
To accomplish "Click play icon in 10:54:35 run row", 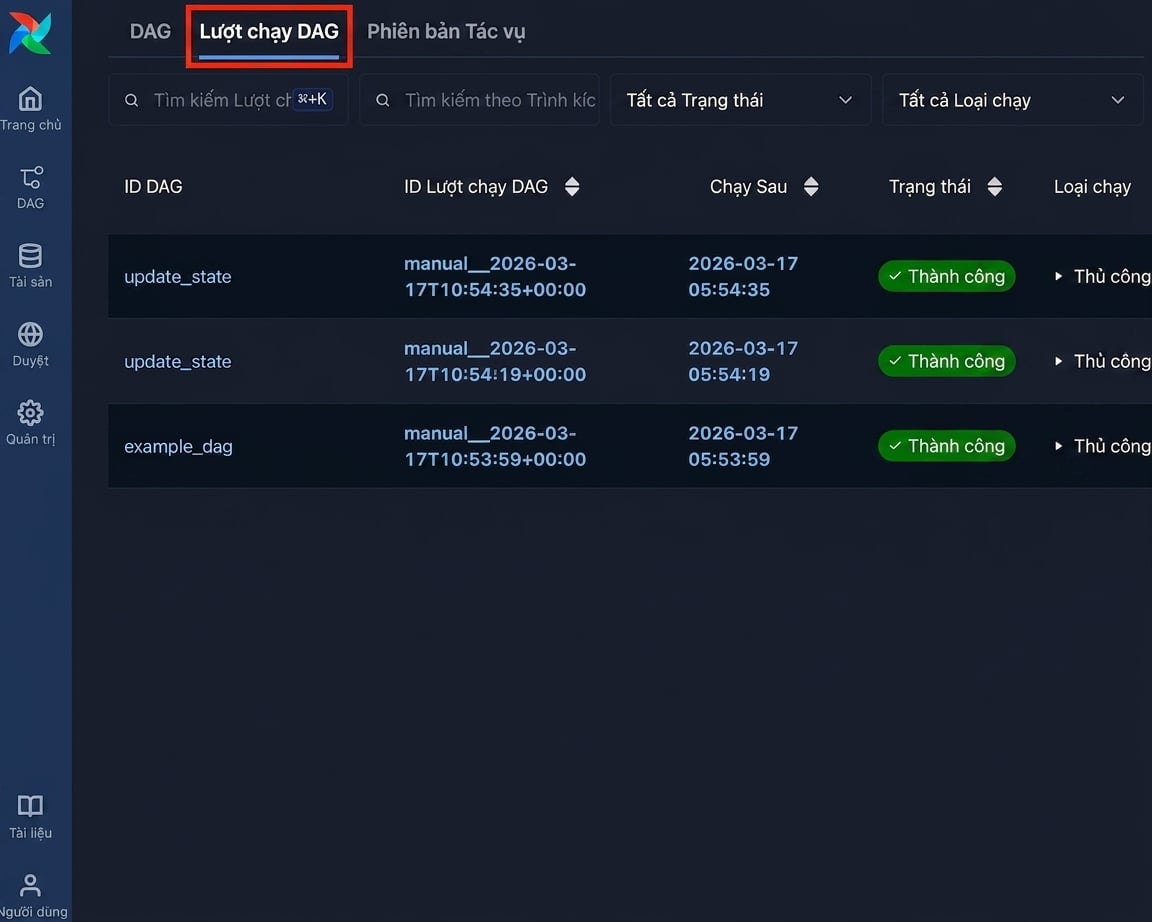I will point(1059,276).
